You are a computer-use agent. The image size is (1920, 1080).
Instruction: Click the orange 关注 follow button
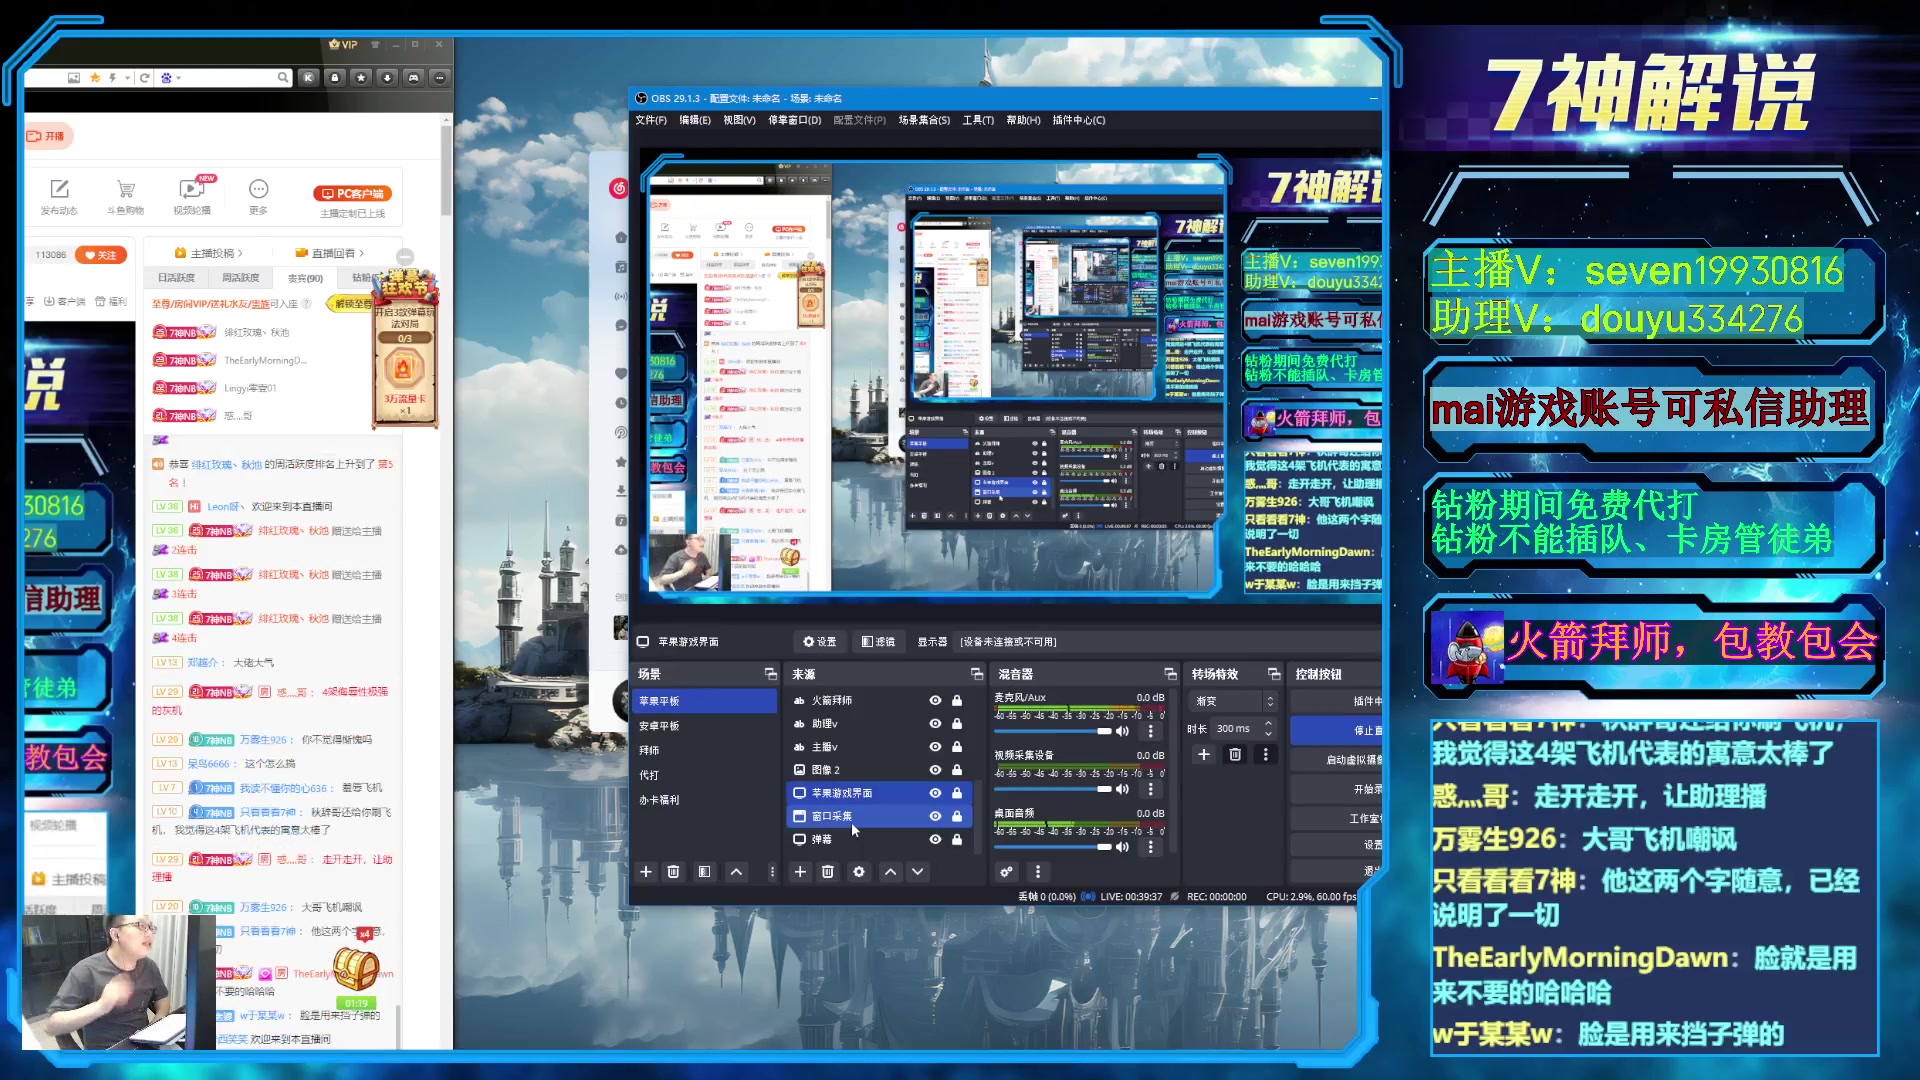coord(101,255)
